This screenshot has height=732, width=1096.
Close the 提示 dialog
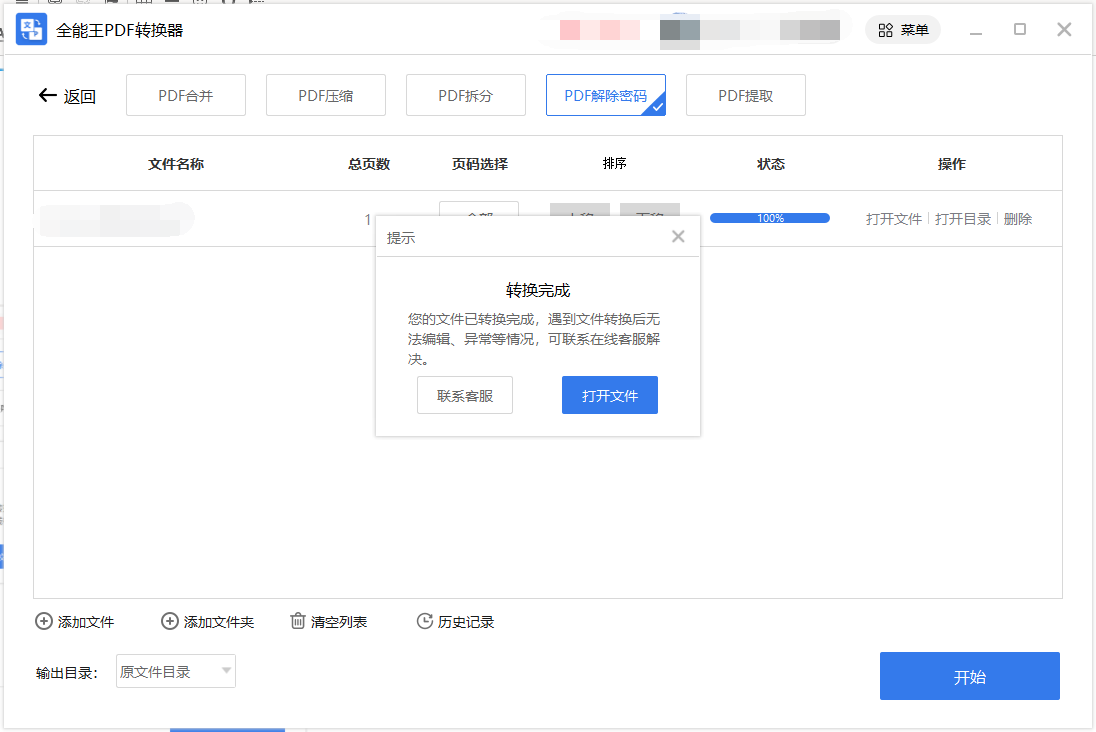[678, 236]
